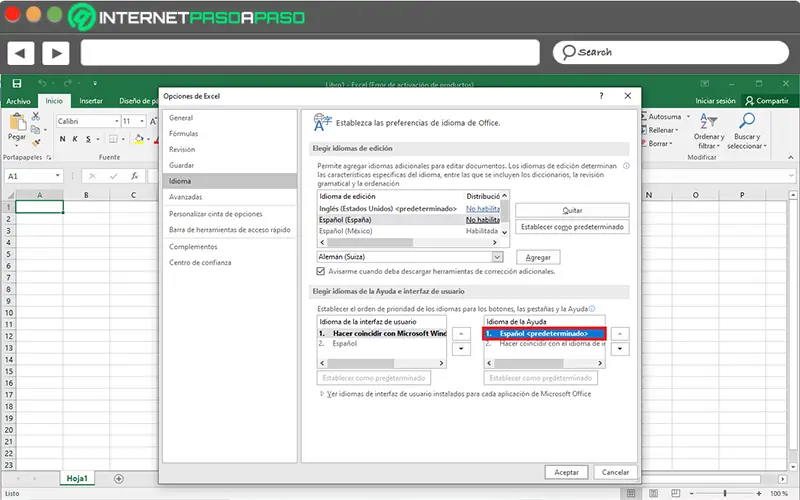This screenshot has height=500, width=800.
Task: Select Español <predeterminado> help language
Action: click(x=544, y=334)
